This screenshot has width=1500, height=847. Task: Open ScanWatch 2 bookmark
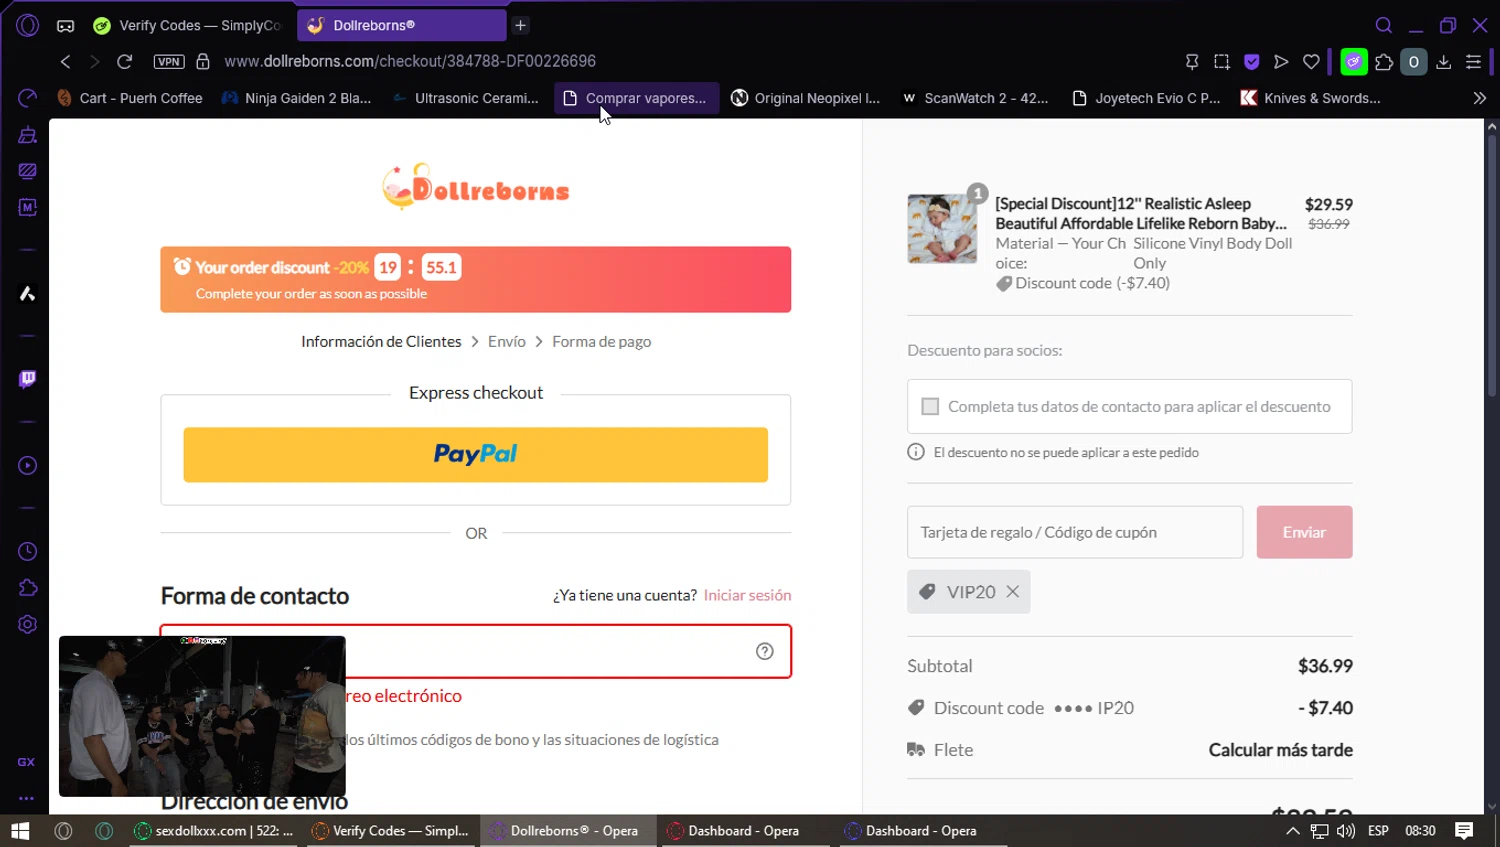pyautogui.click(x=976, y=98)
